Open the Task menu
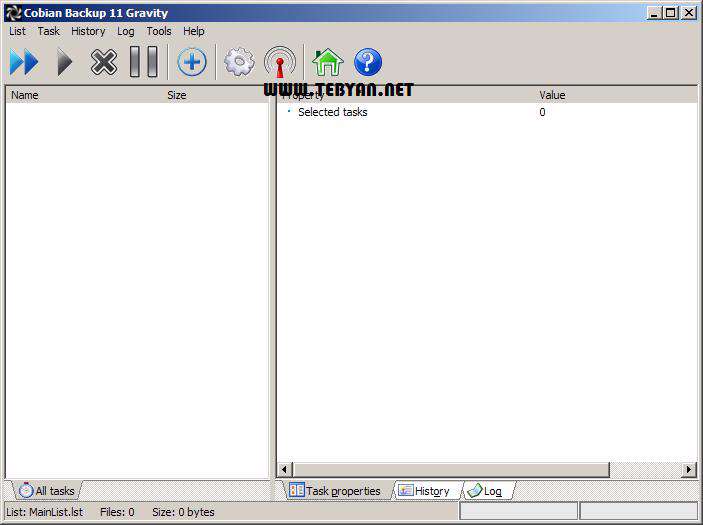This screenshot has width=703, height=525. 48,31
